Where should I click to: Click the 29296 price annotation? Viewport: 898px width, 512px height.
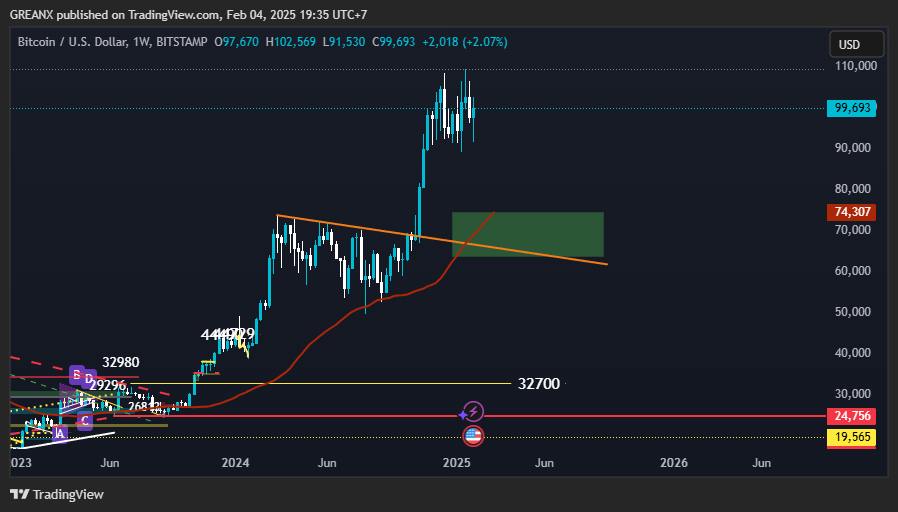[x=108, y=385]
